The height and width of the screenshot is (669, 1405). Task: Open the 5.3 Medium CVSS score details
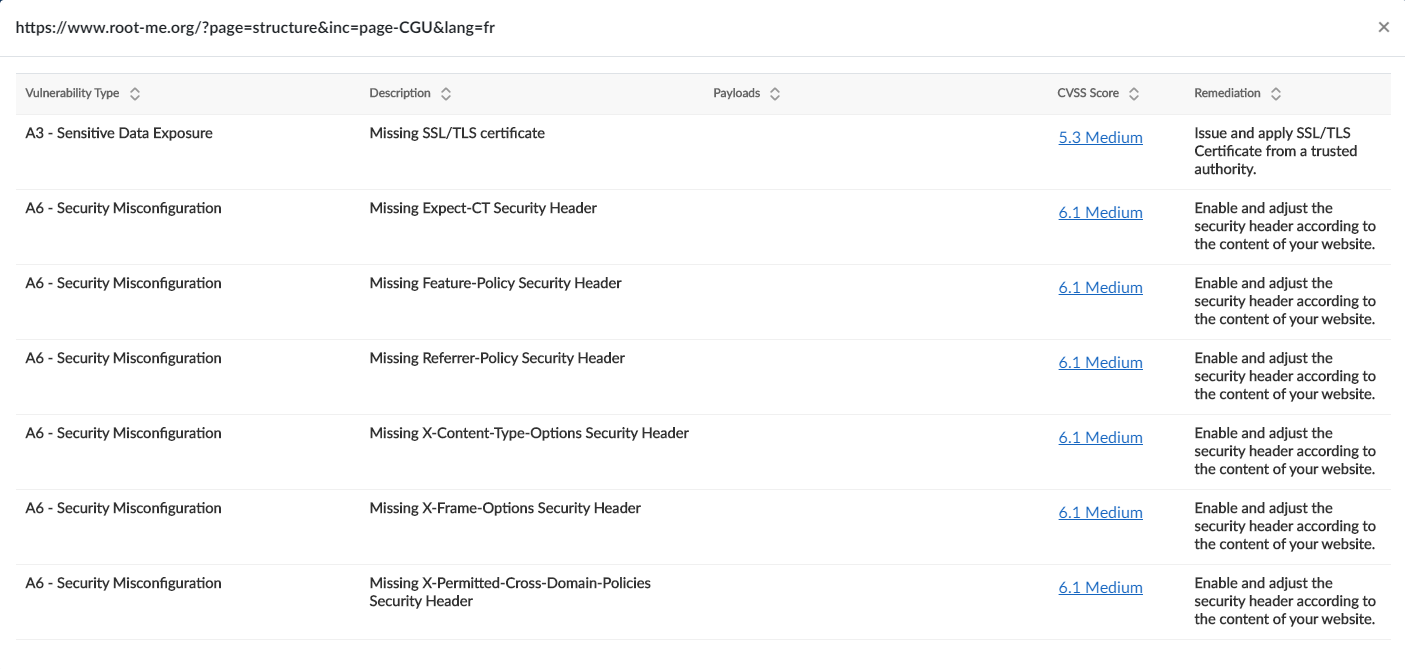click(1100, 137)
